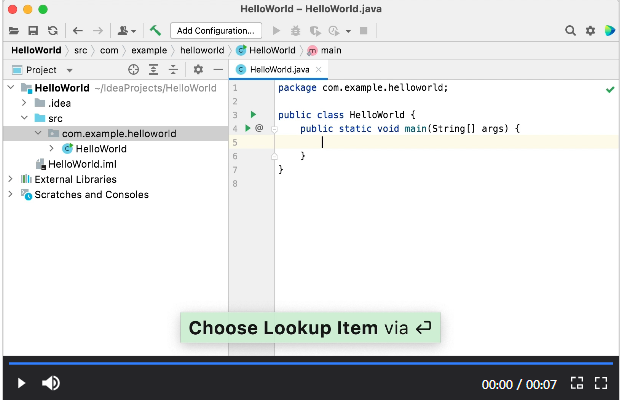
Task: Click the Profiler run icon
Action: click(334, 30)
